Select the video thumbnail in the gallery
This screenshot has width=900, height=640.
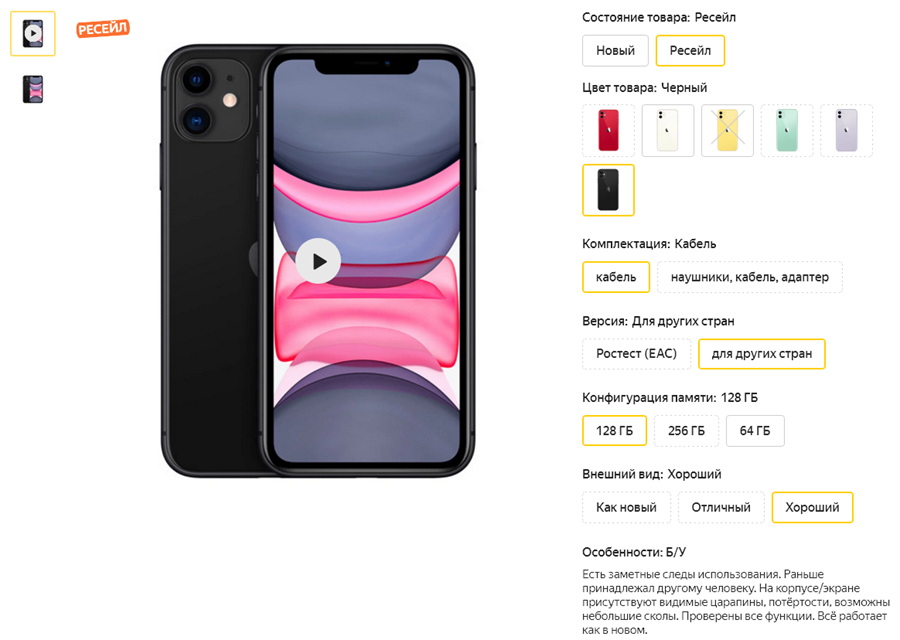pyautogui.click(x=33, y=33)
